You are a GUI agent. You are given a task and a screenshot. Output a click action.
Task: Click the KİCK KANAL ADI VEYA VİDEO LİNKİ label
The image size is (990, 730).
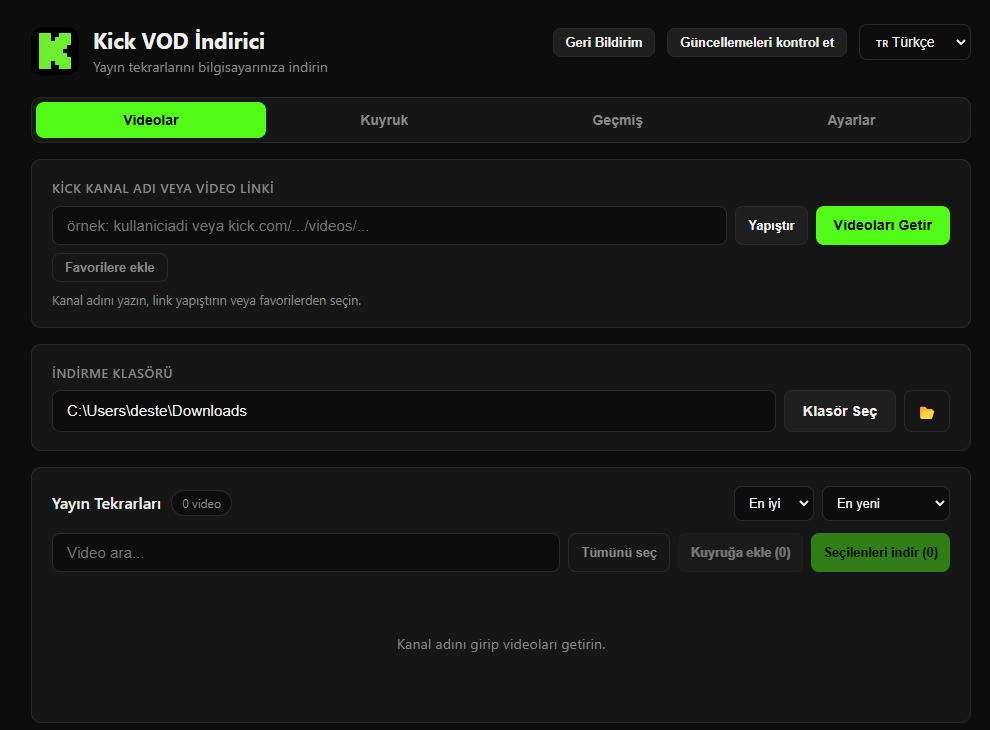point(163,188)
